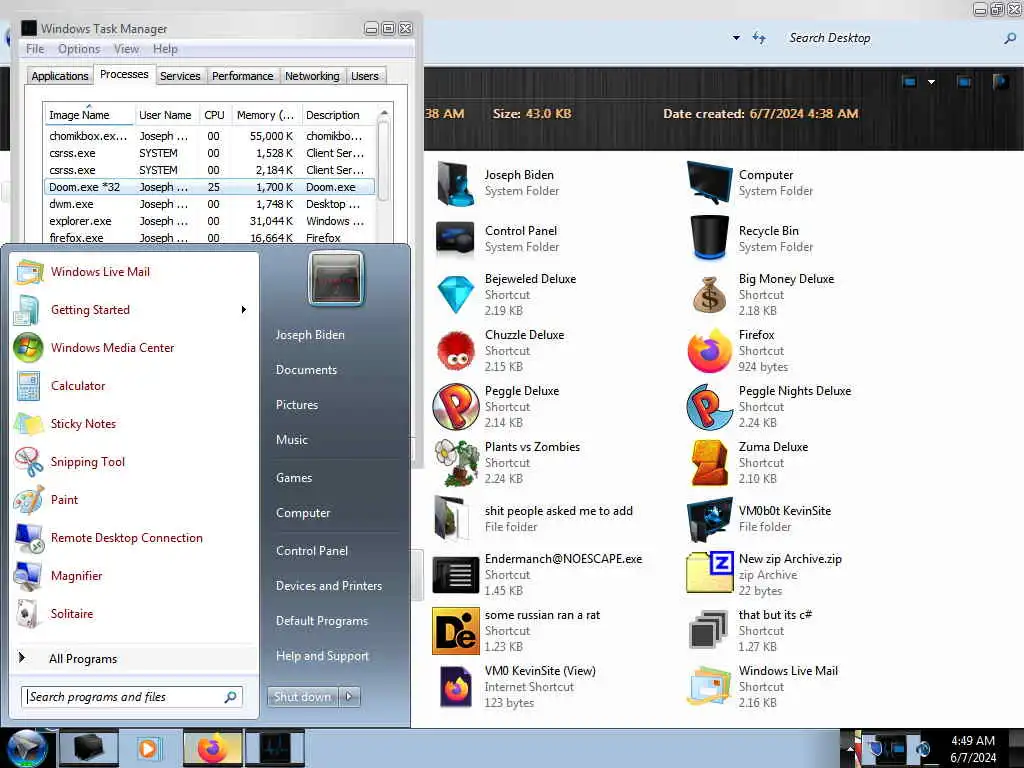The image size is (1024, 768).
Task: Select the Bejeweled Deluxe diamond icon
Action: click(455, 295)
